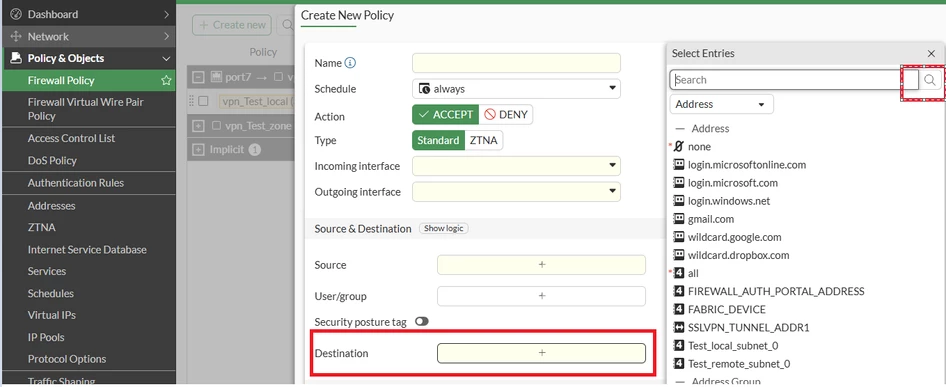Close the Select Entries panel
946x387 pixels.
931,54
